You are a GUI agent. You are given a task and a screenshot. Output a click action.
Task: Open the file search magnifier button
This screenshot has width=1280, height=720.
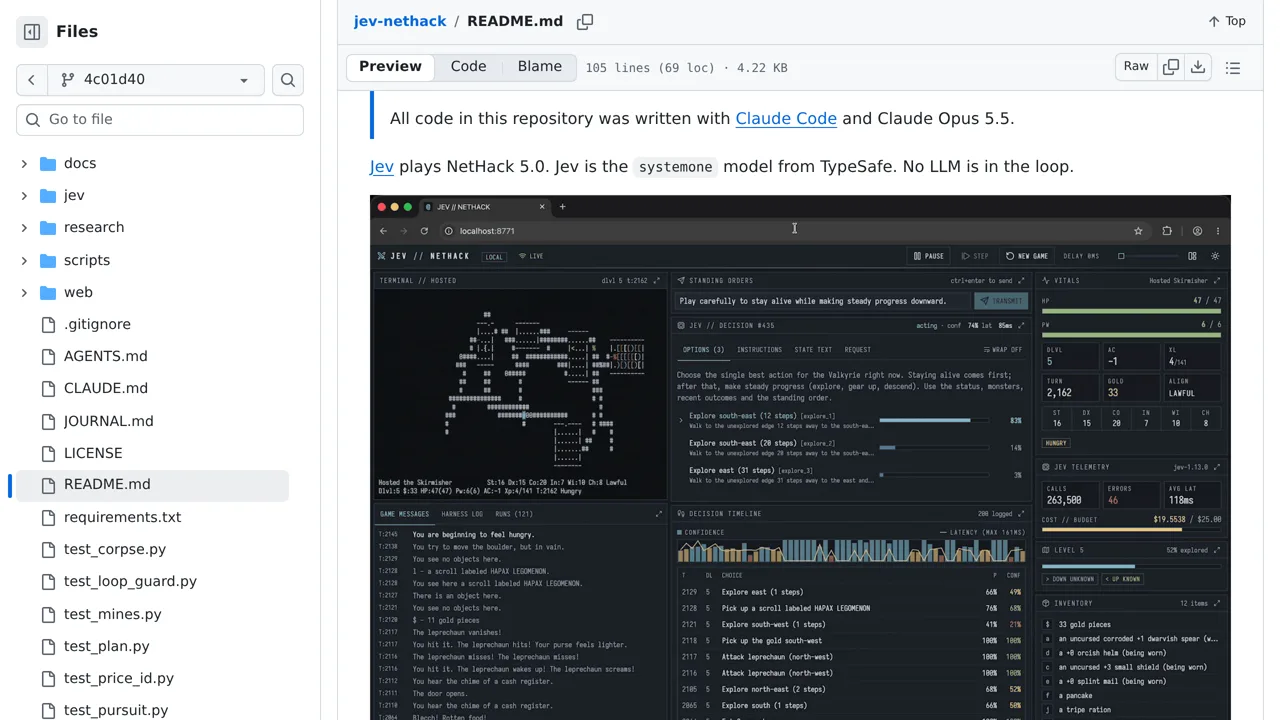tap(288, 80)
